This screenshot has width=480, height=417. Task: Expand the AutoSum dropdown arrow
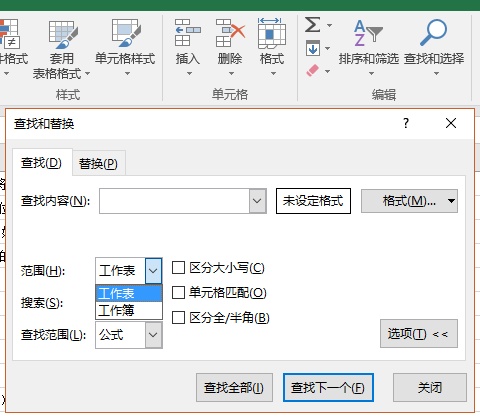[329, 25]
